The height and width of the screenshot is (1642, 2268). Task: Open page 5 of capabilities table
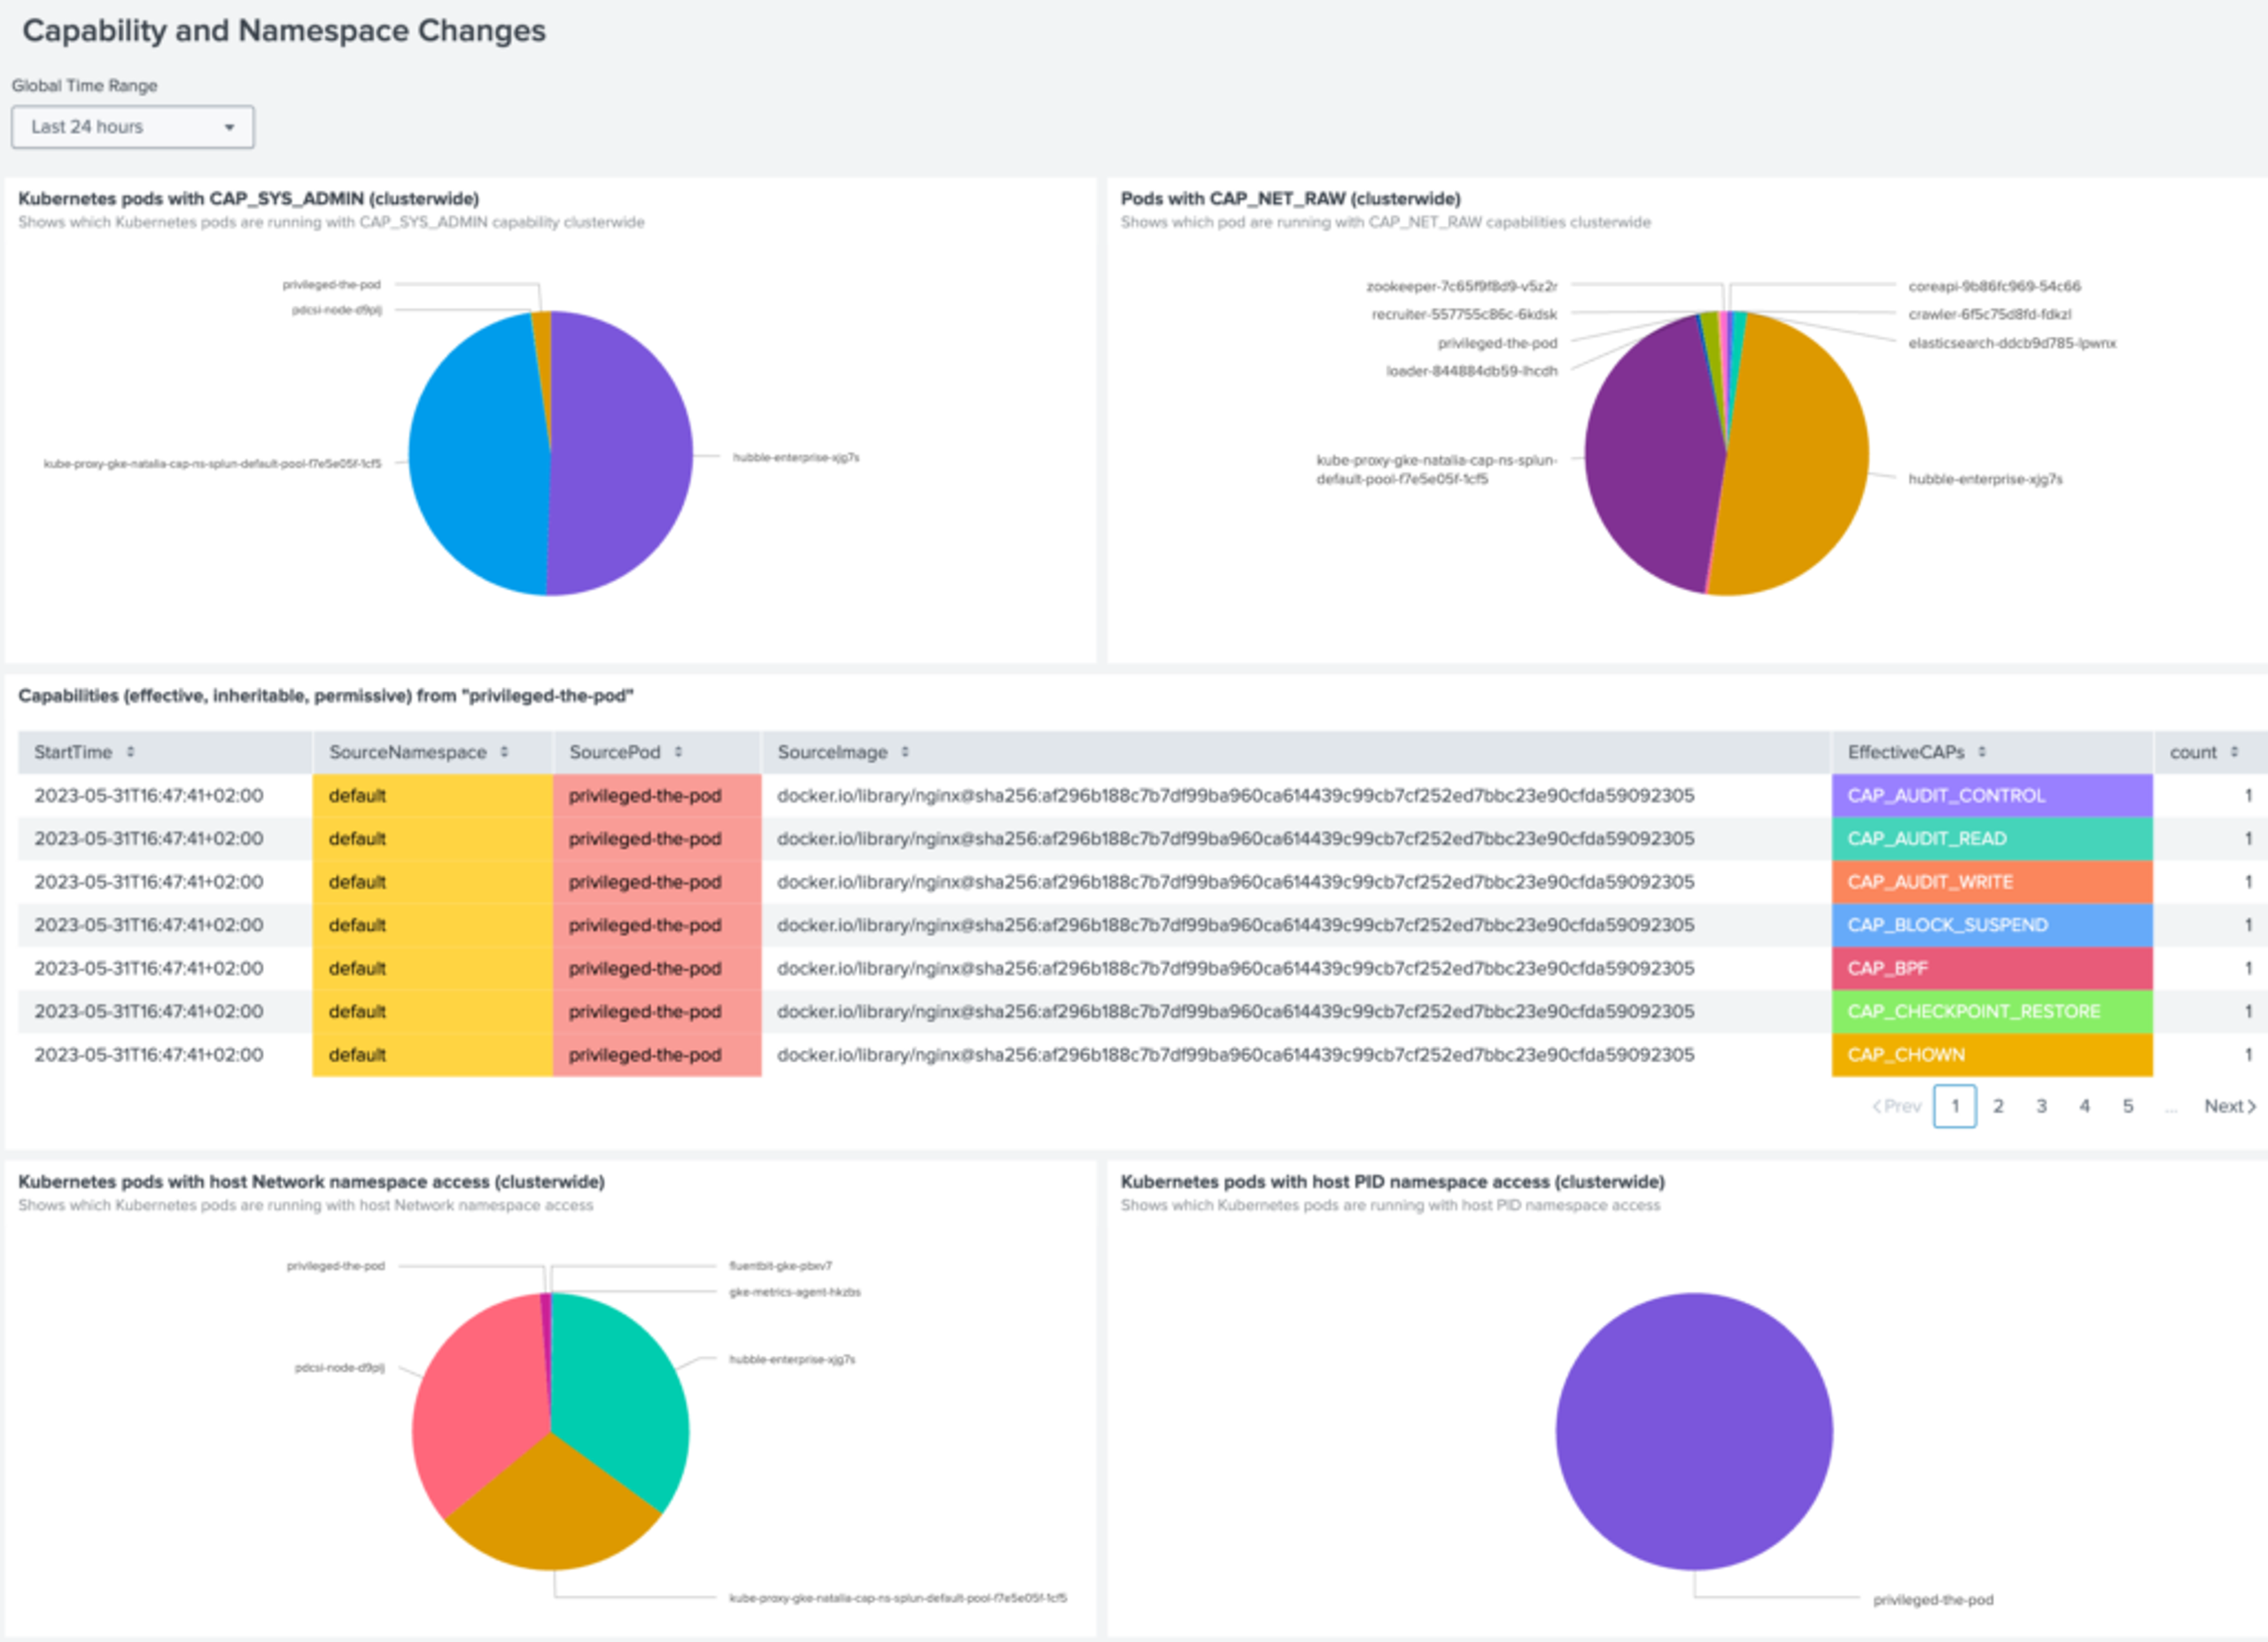click(x=2128, y=1106)
